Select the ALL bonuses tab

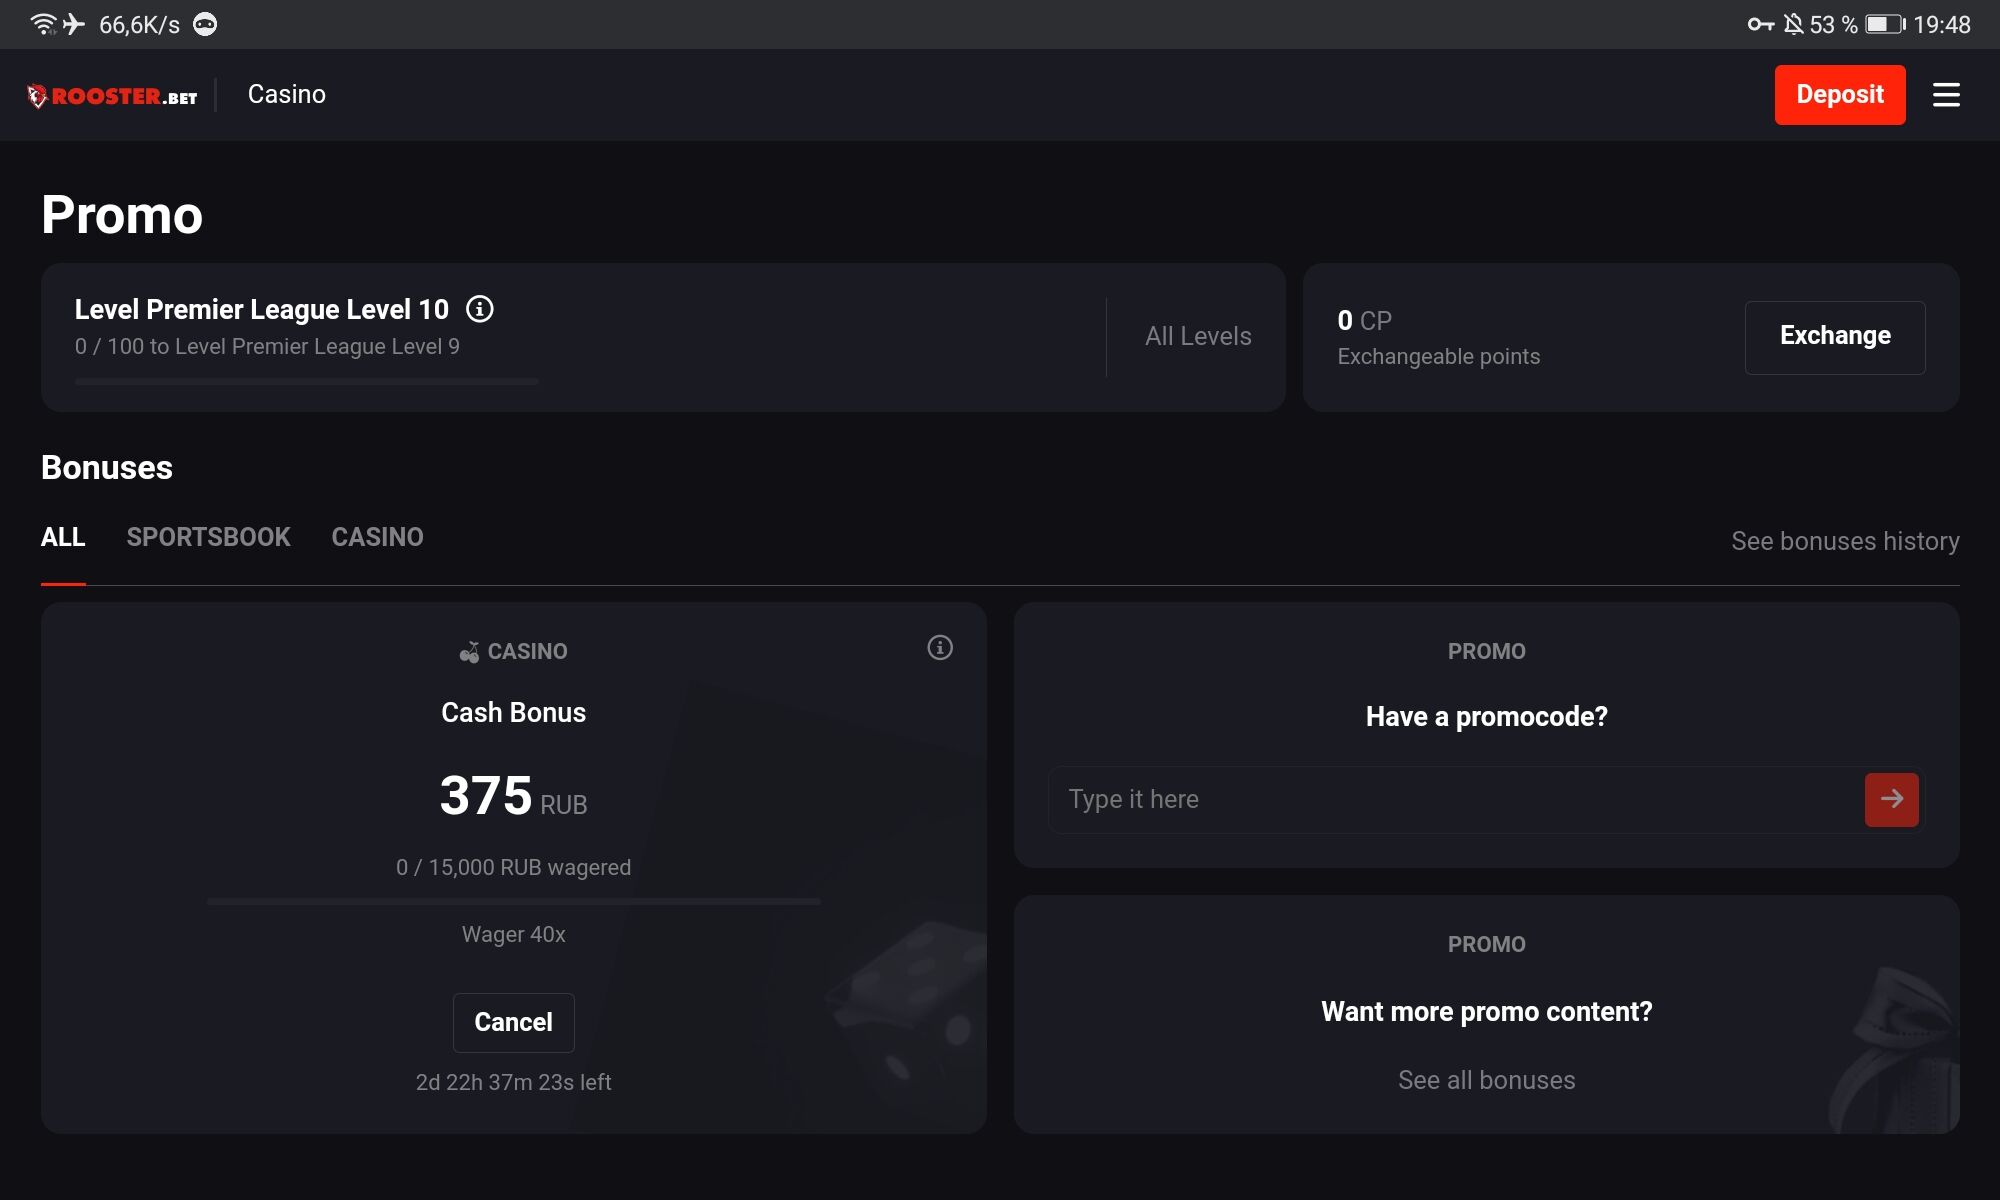point(63,537)
